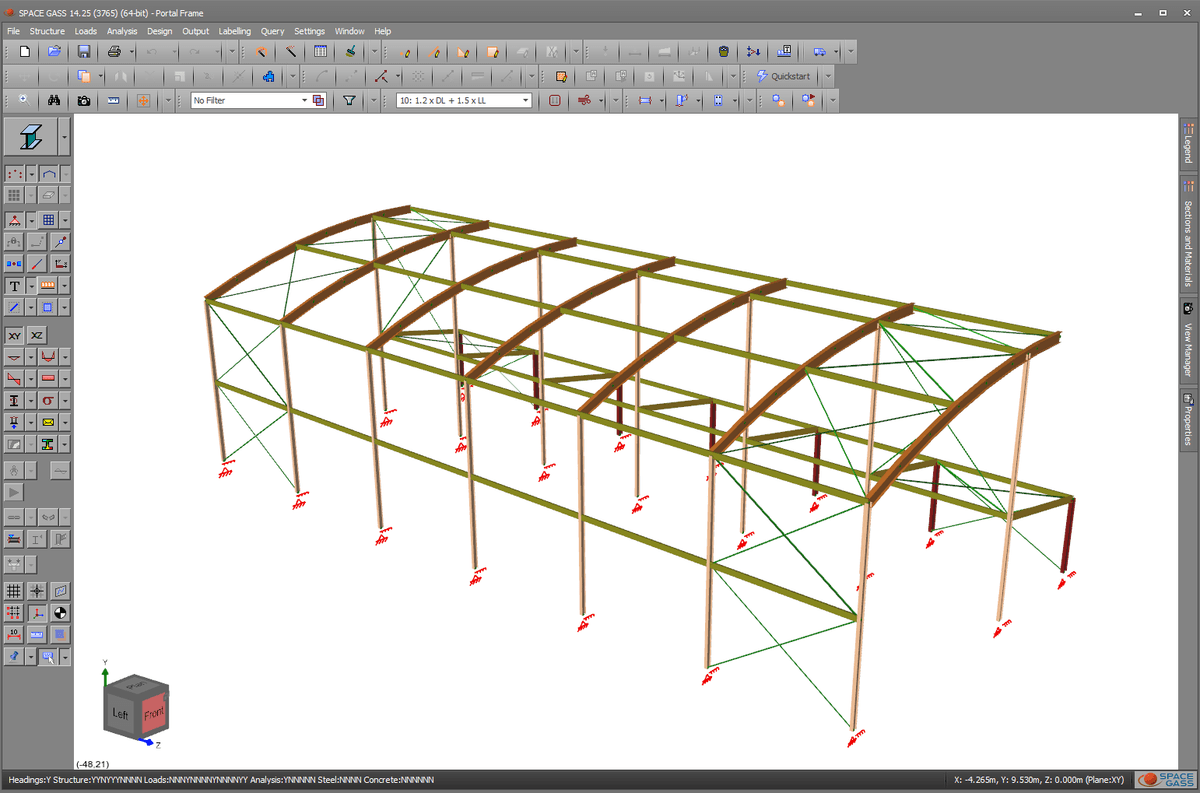Open the No Filter dropdown

pyautogui.click(x=250, y=100)
